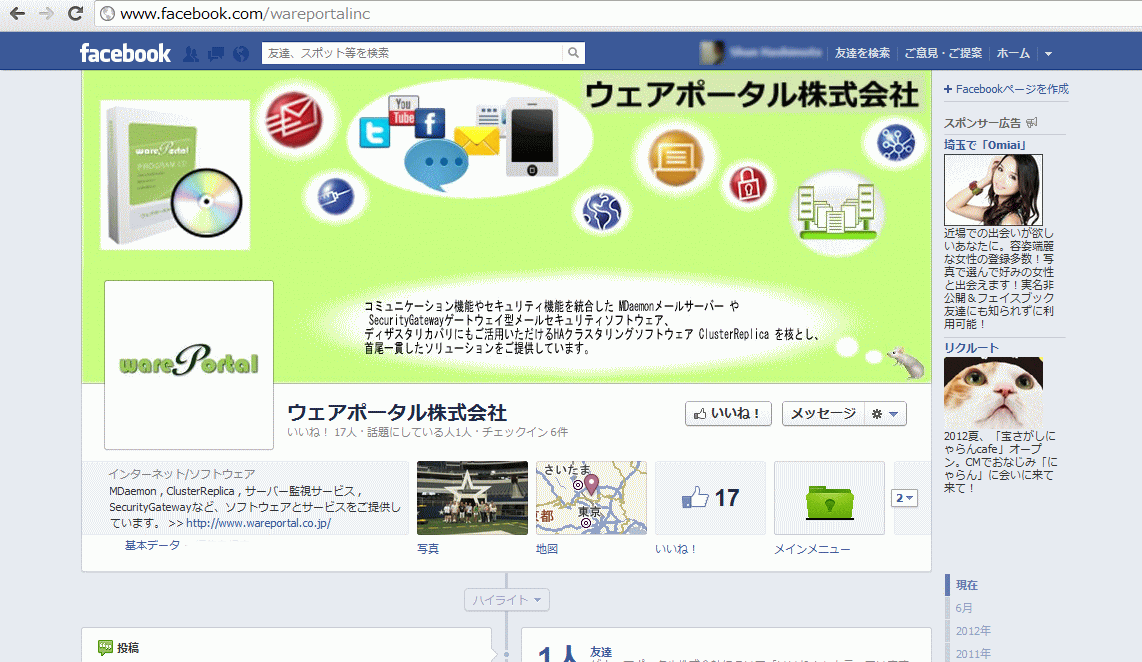Viewport: 1142px width, 662px height.
Task: Go back with the browser back arrow
Action: (x=17, y=13)
